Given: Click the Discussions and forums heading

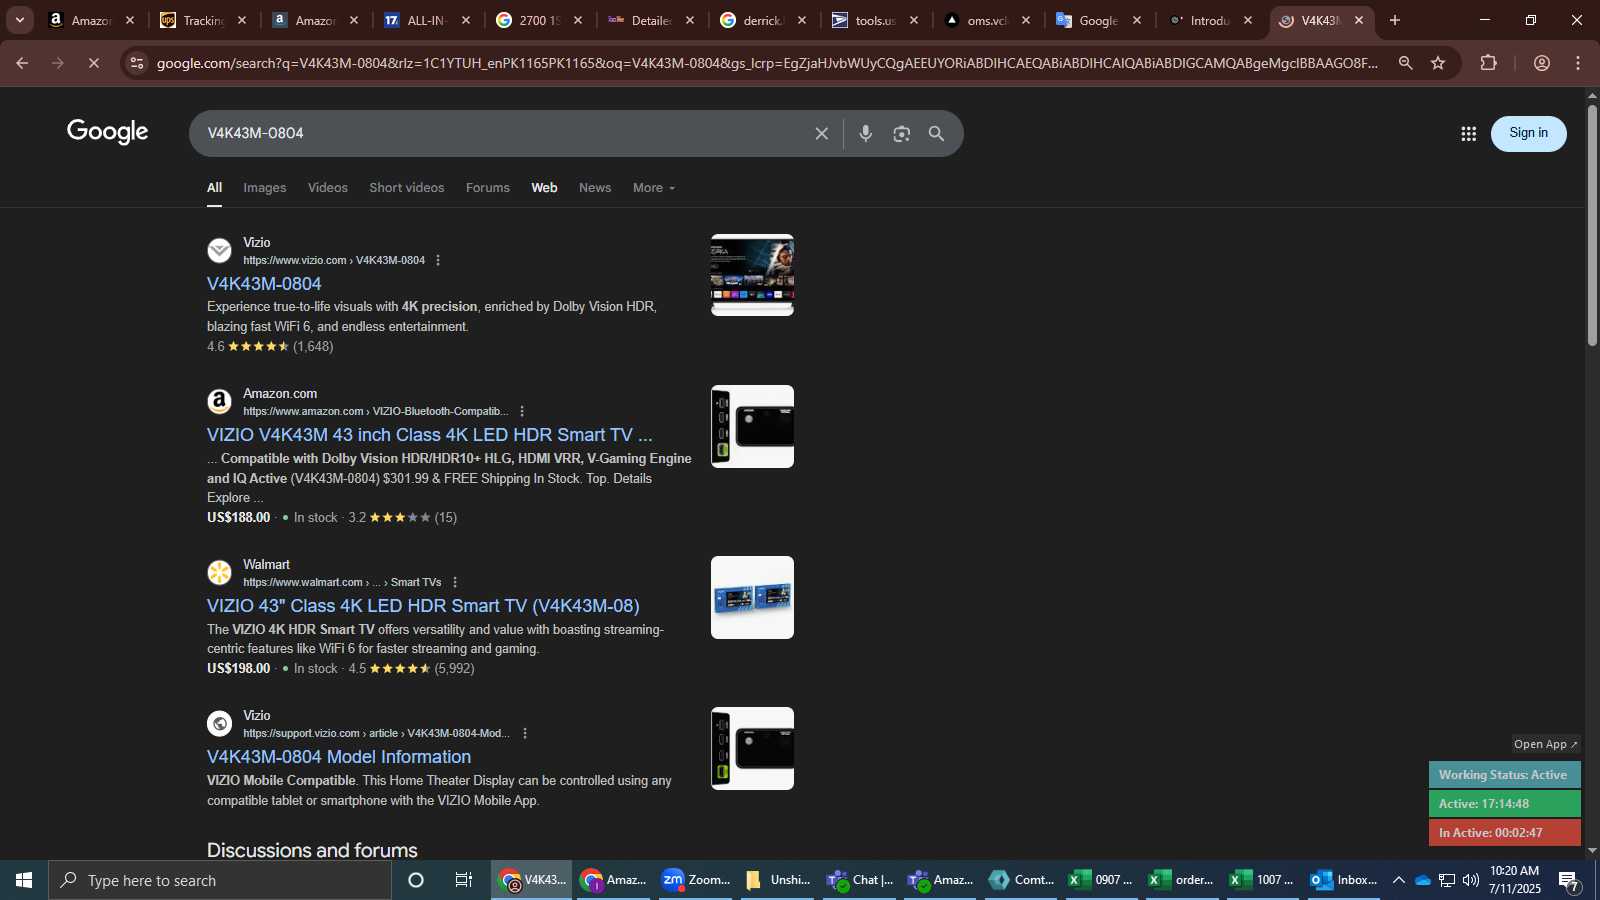Looking at the screenshot, I should click(312, 850).
